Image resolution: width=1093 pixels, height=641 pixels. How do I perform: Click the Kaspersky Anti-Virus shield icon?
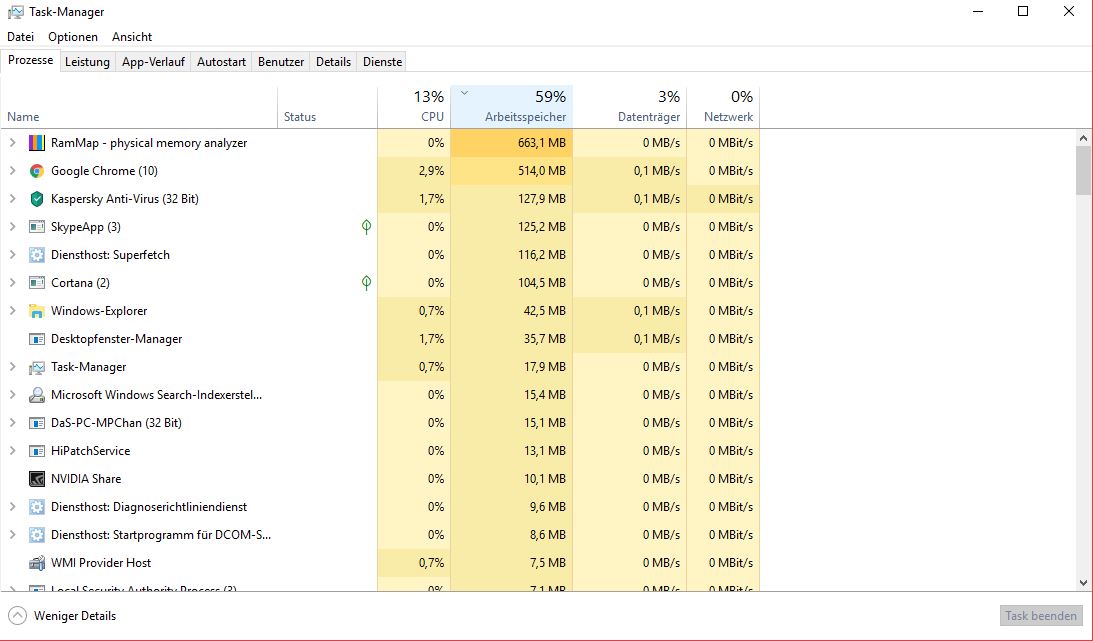[36, 199]
